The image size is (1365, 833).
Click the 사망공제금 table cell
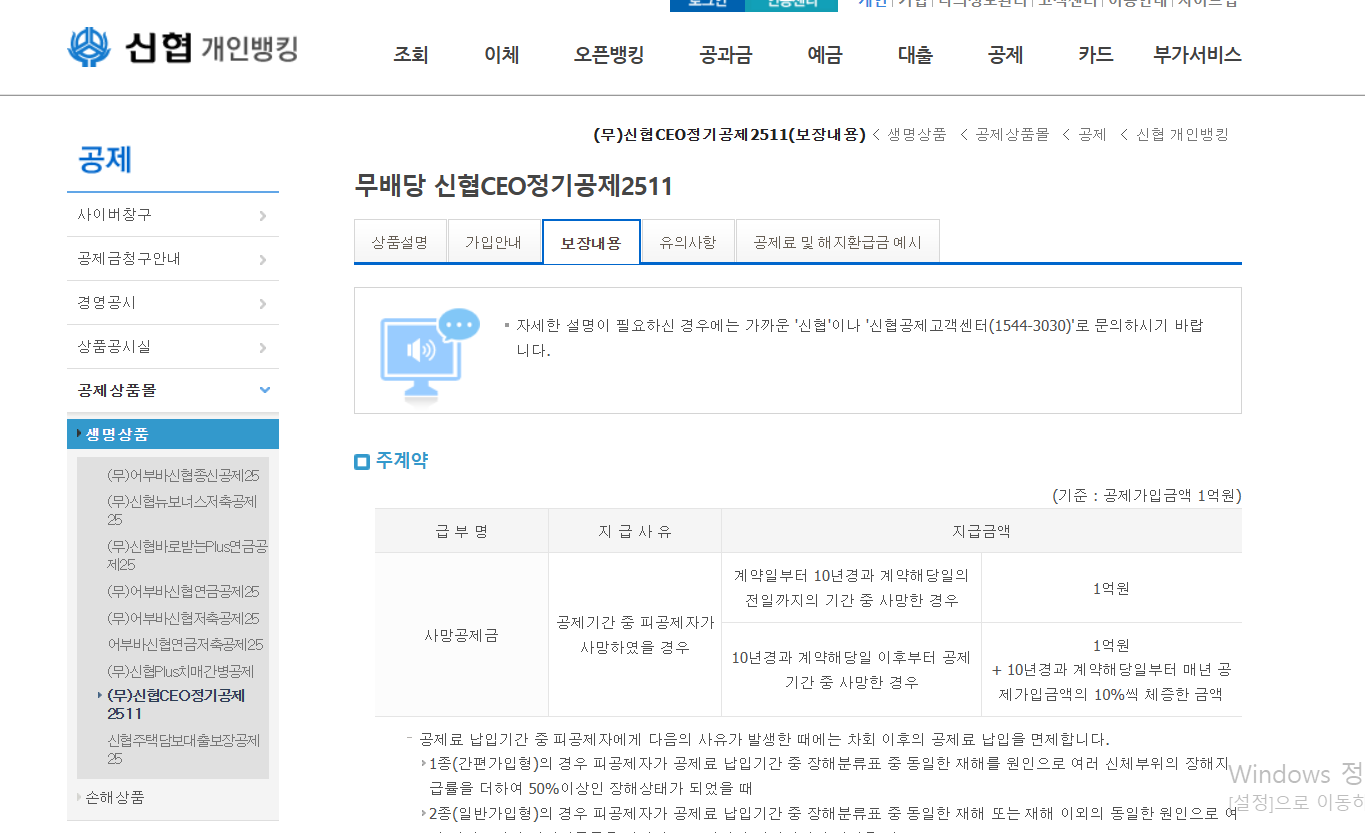coord(462,635)
